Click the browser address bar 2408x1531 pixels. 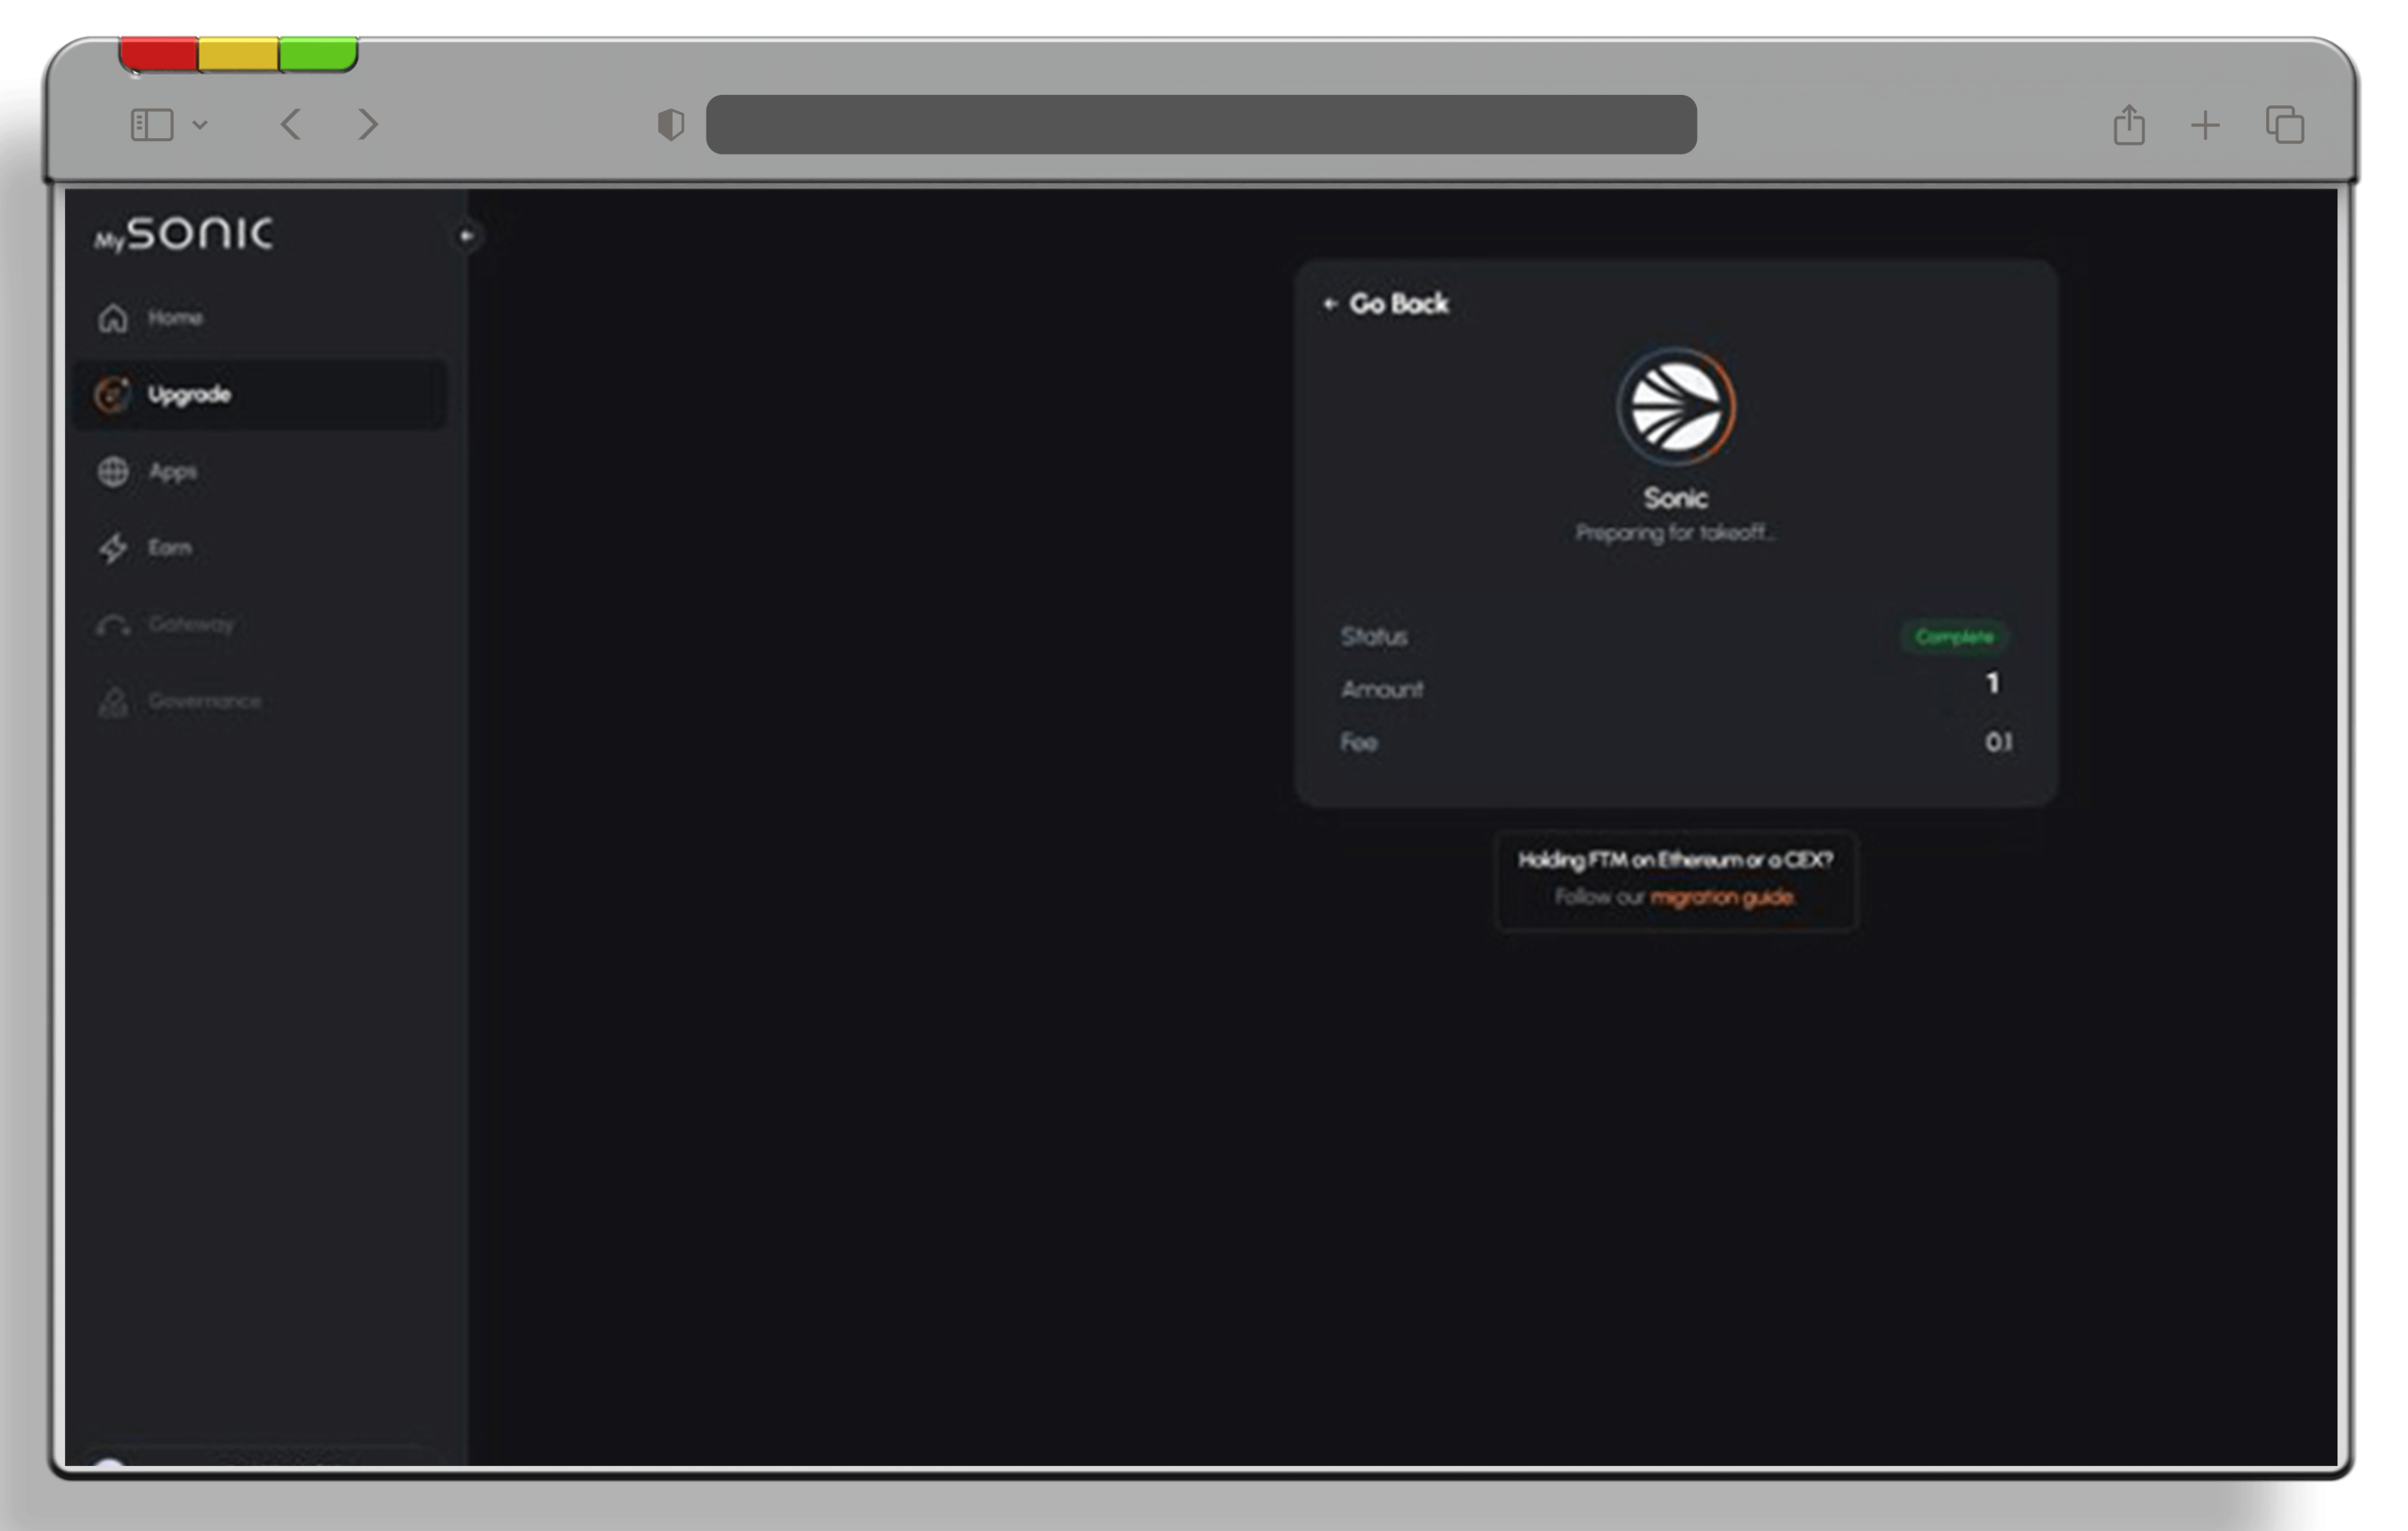click(x=1201, y=125)
